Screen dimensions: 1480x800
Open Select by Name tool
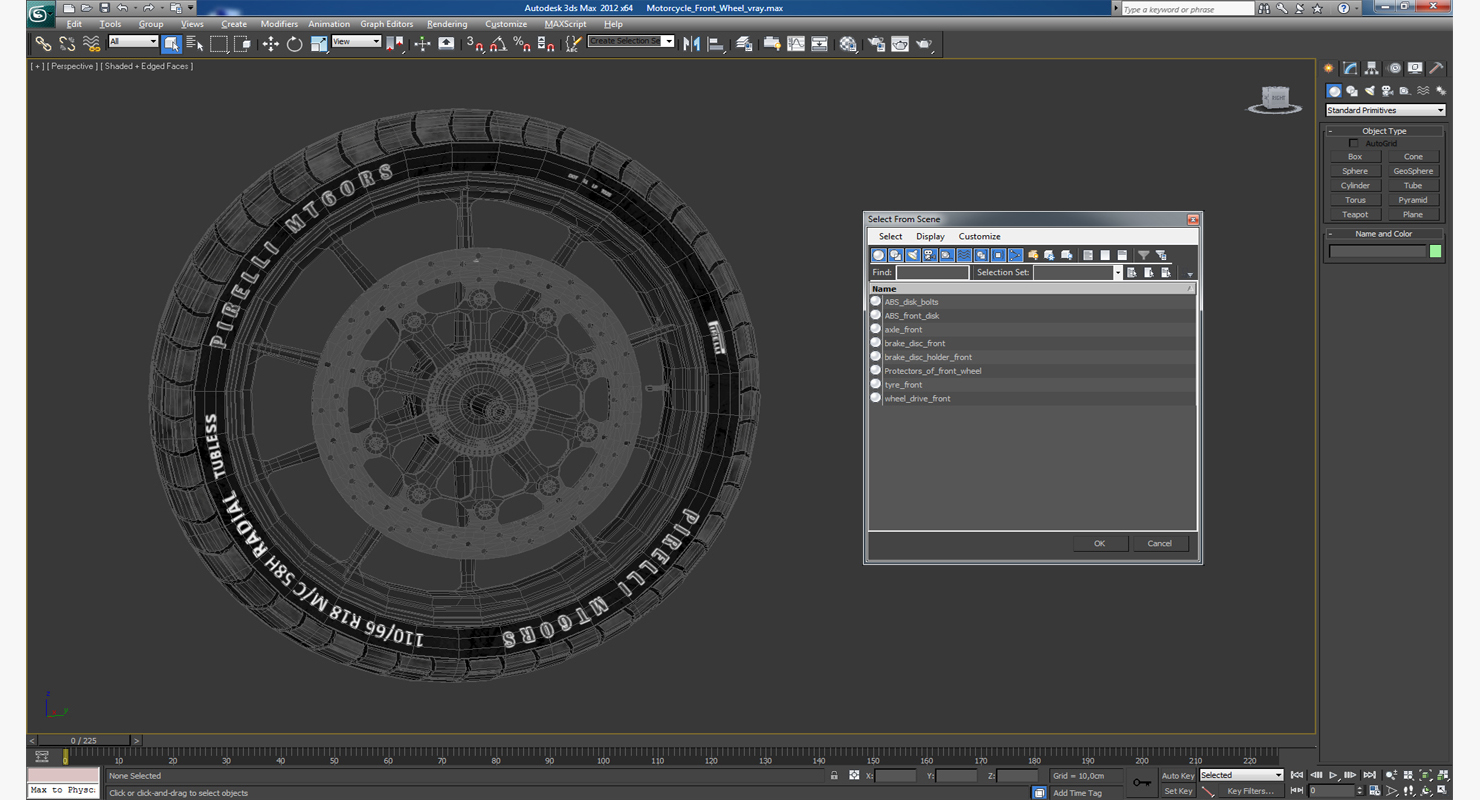click(x=194, y=44)
